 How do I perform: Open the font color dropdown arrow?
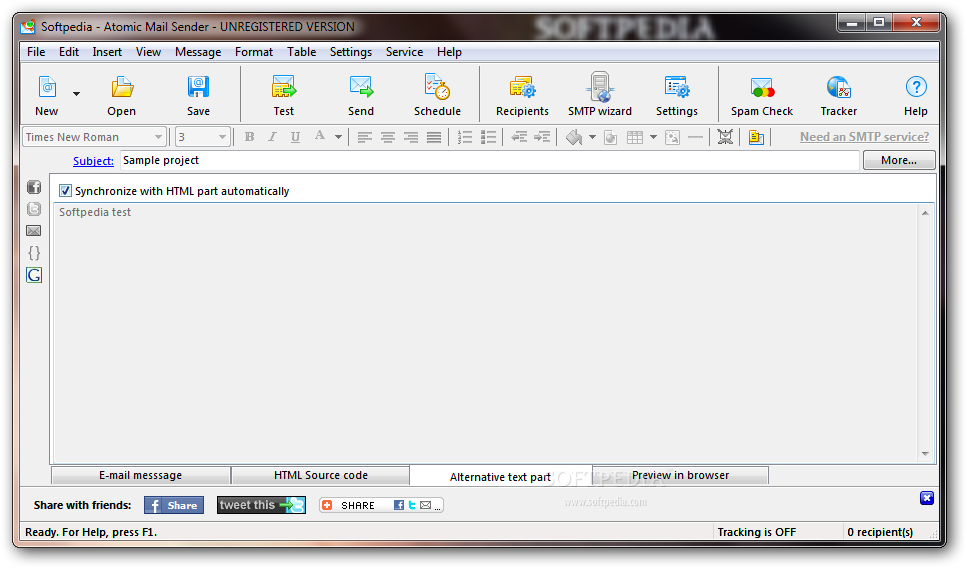[338, 137]
